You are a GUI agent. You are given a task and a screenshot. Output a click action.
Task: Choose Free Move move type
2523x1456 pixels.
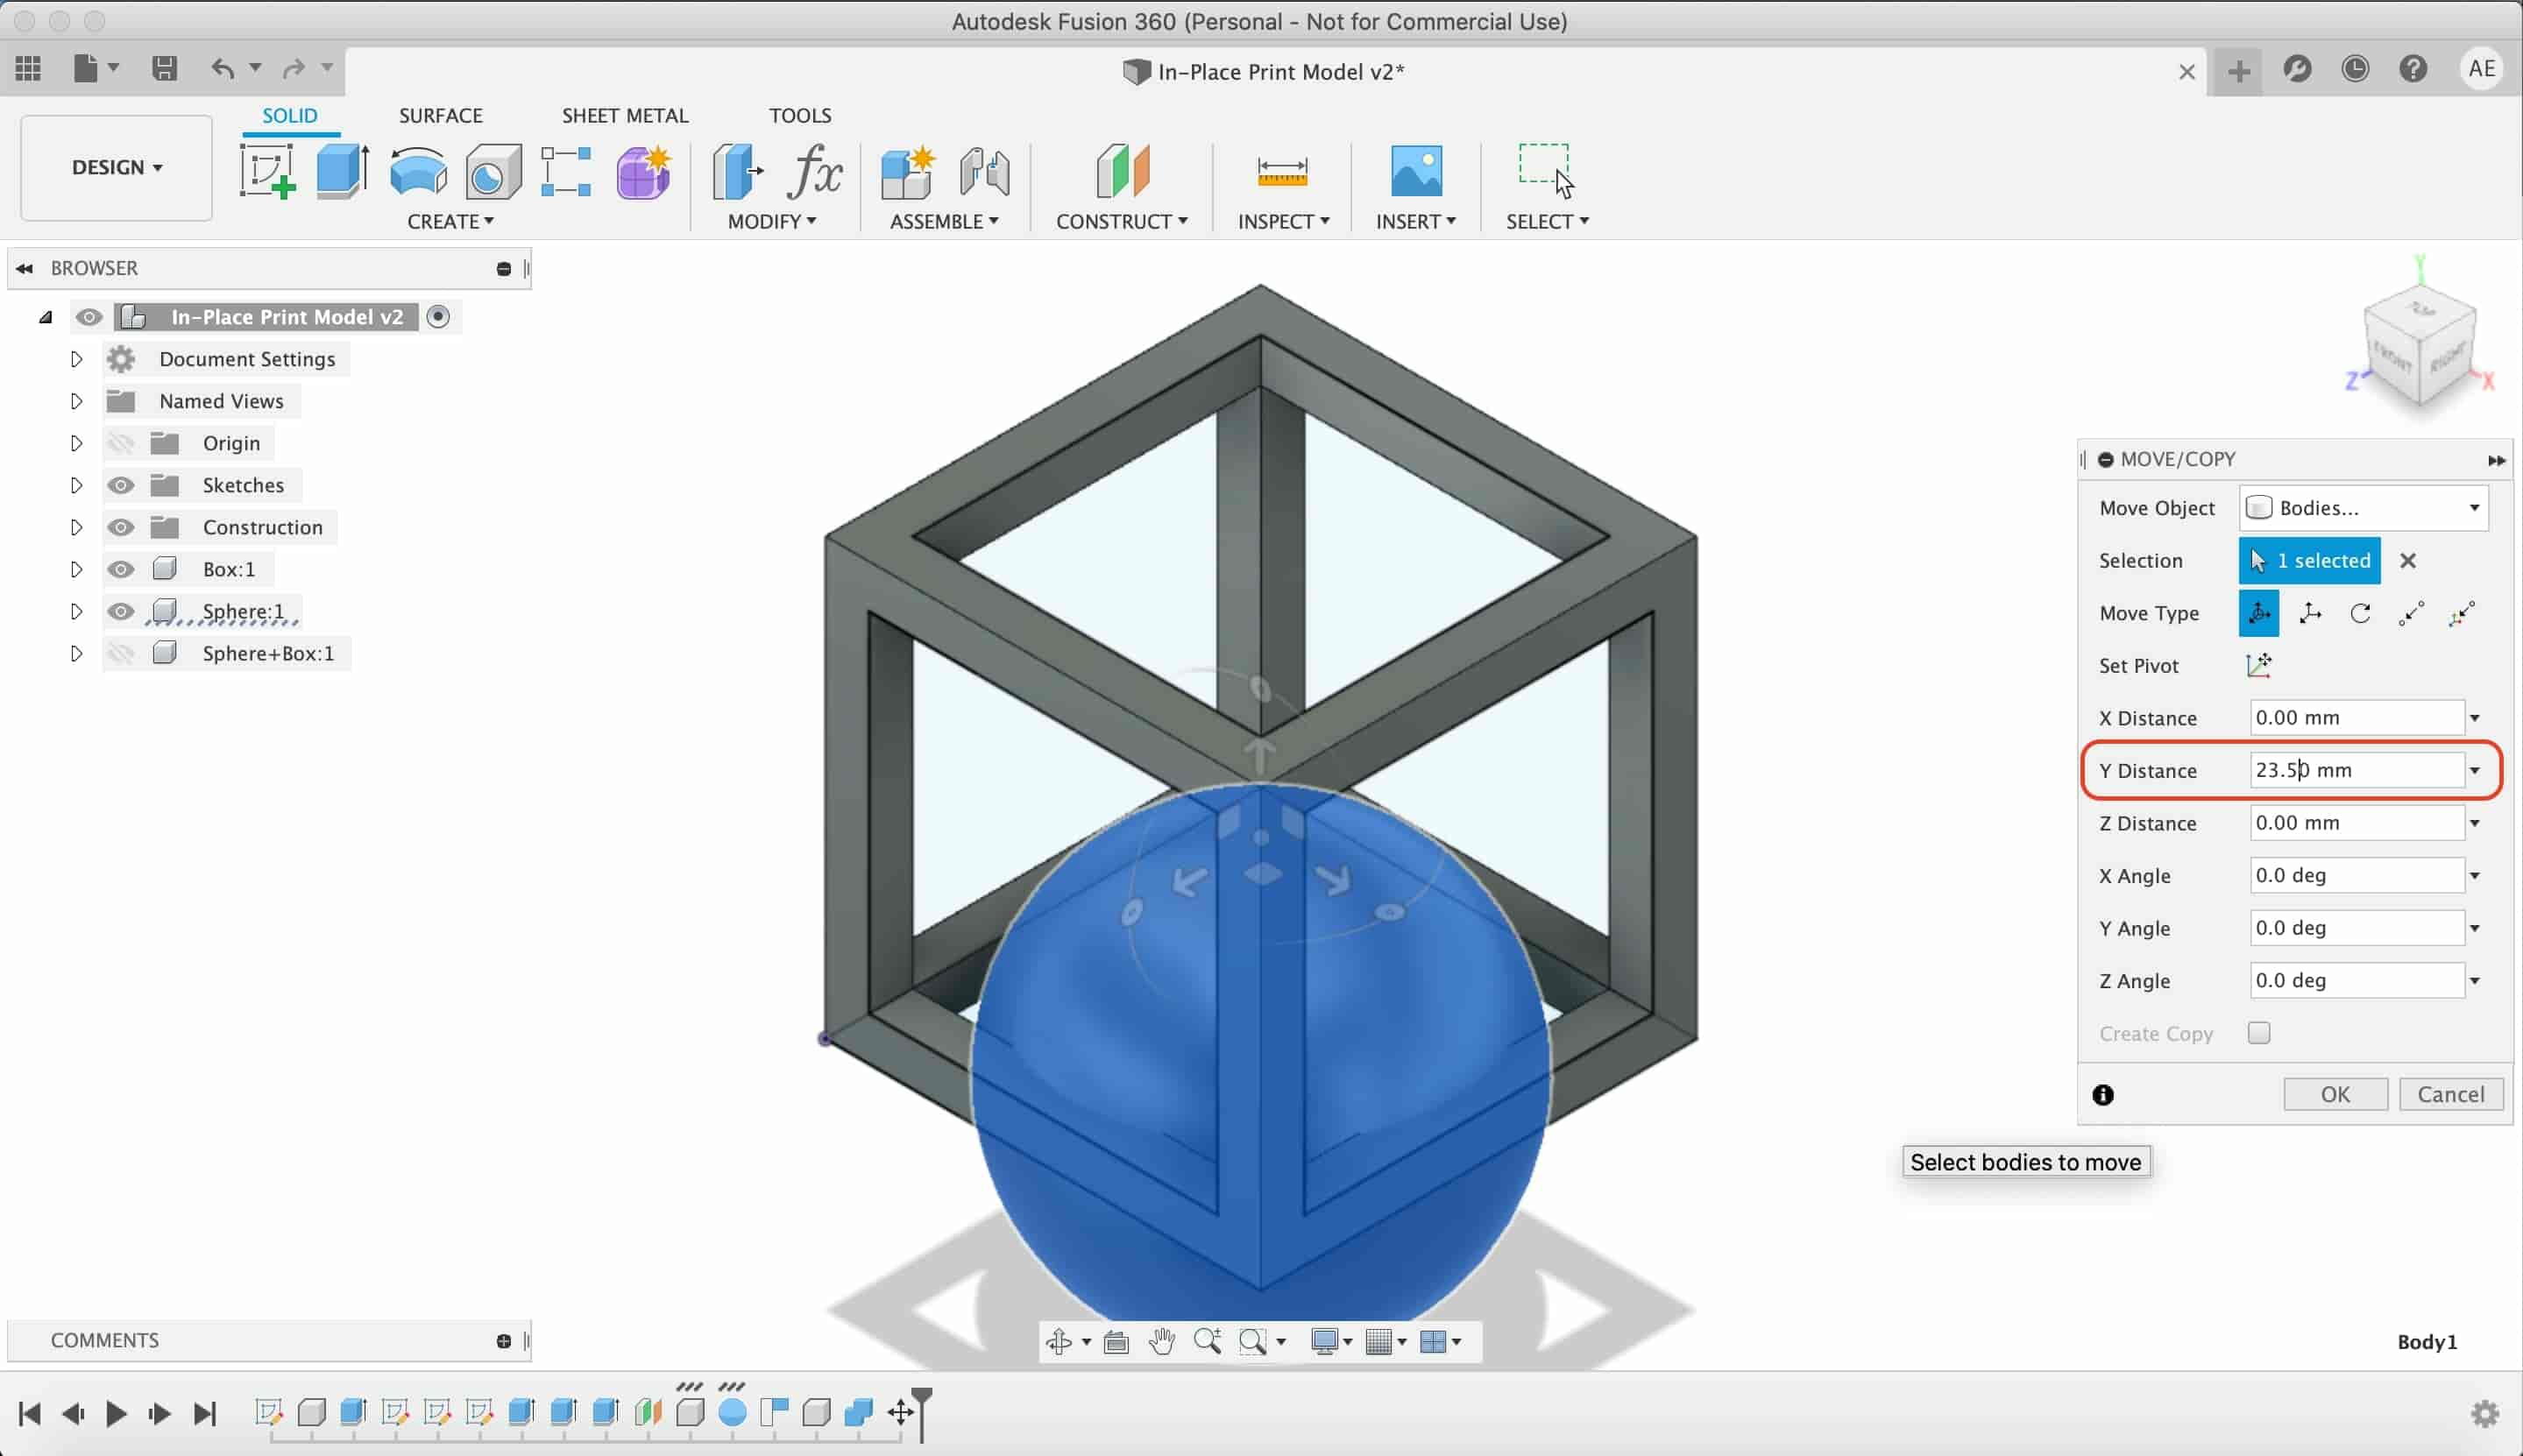(x=2259, y=613)
